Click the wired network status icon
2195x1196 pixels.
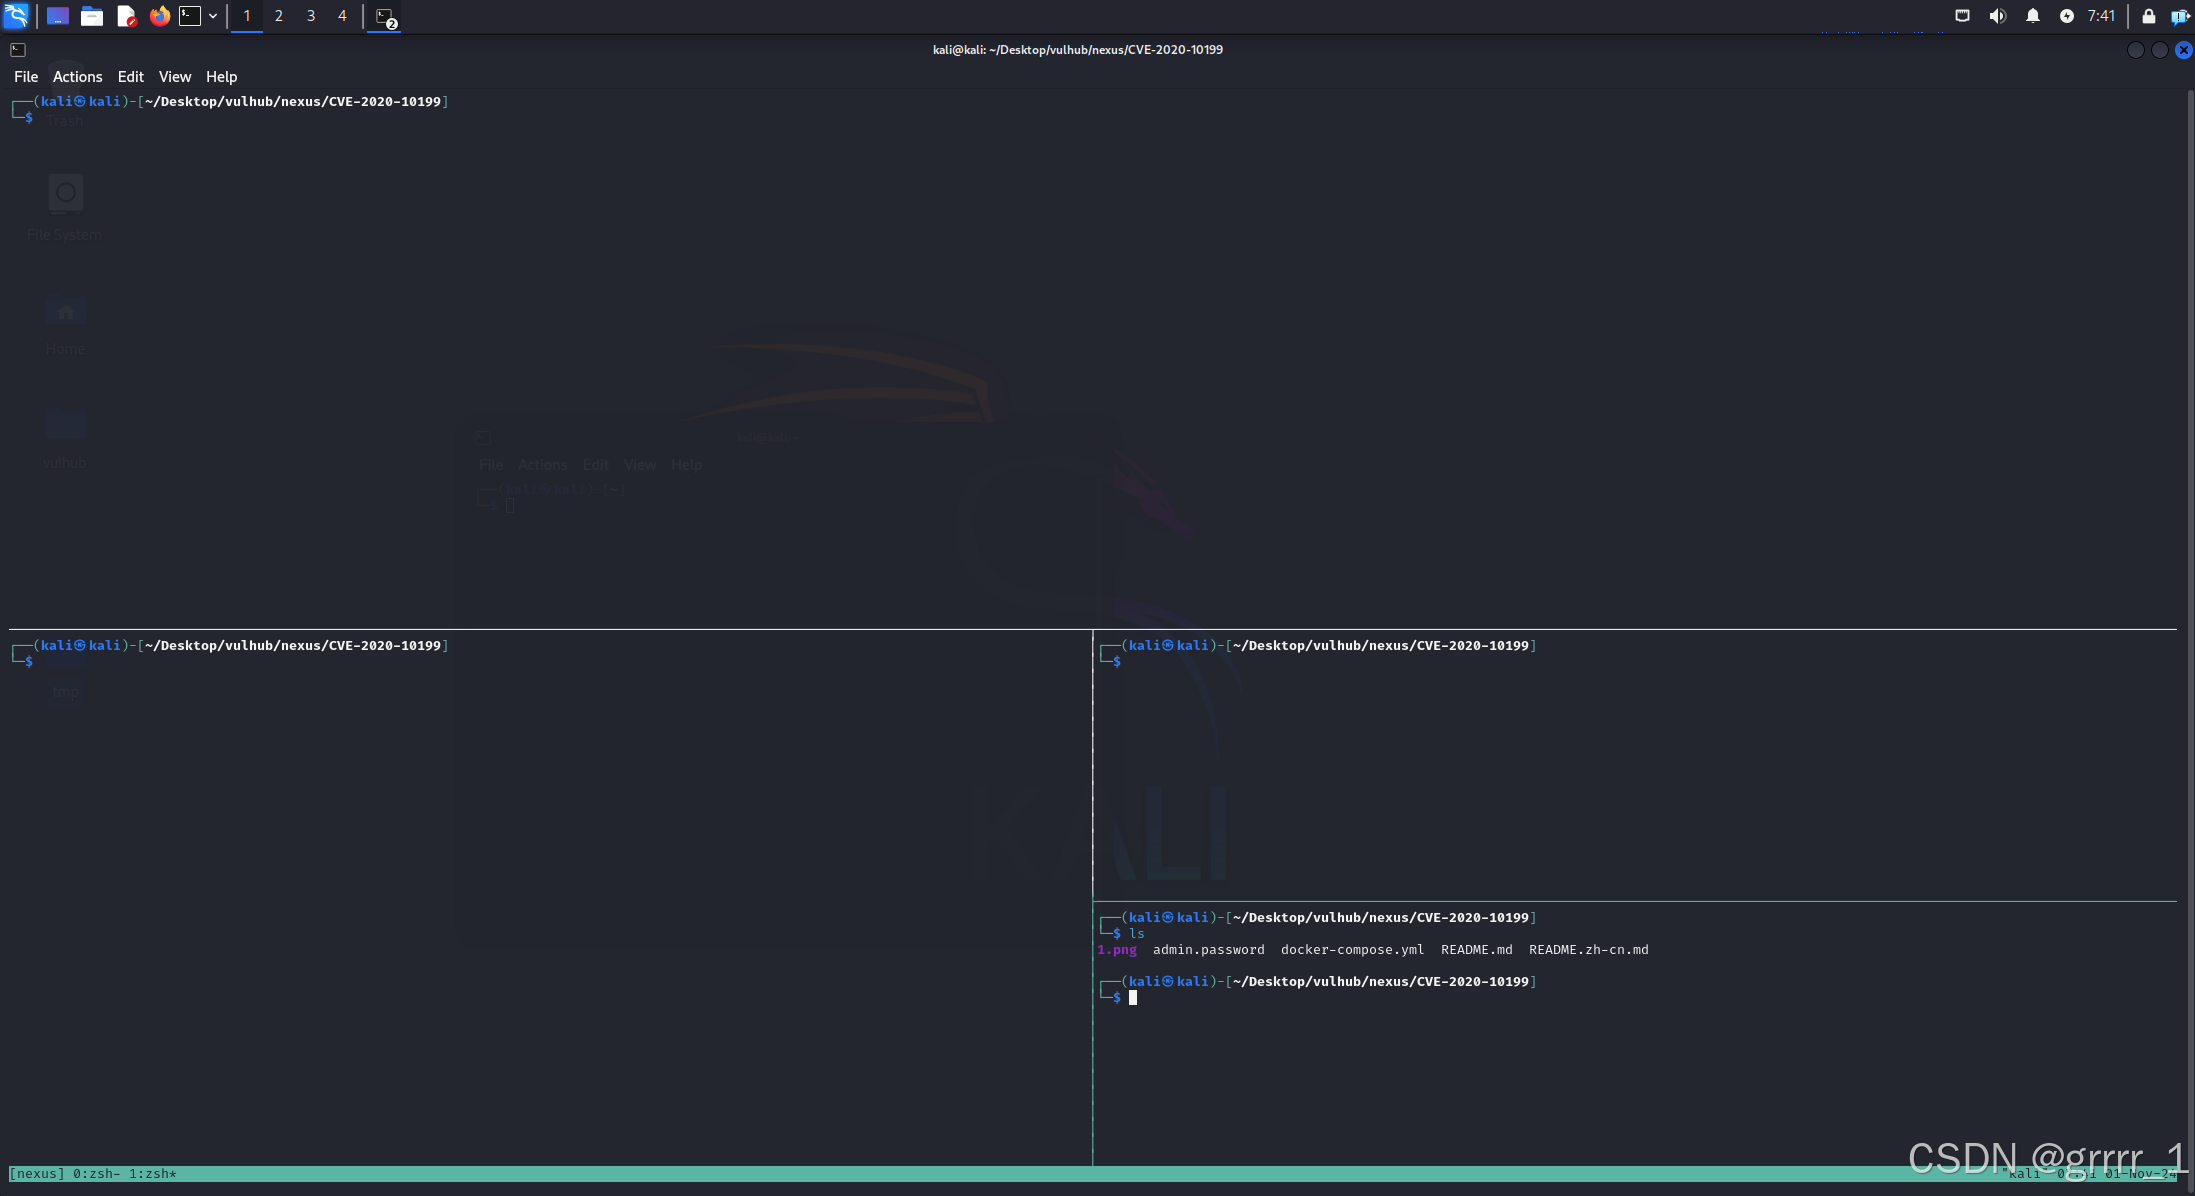point(1962,16)
